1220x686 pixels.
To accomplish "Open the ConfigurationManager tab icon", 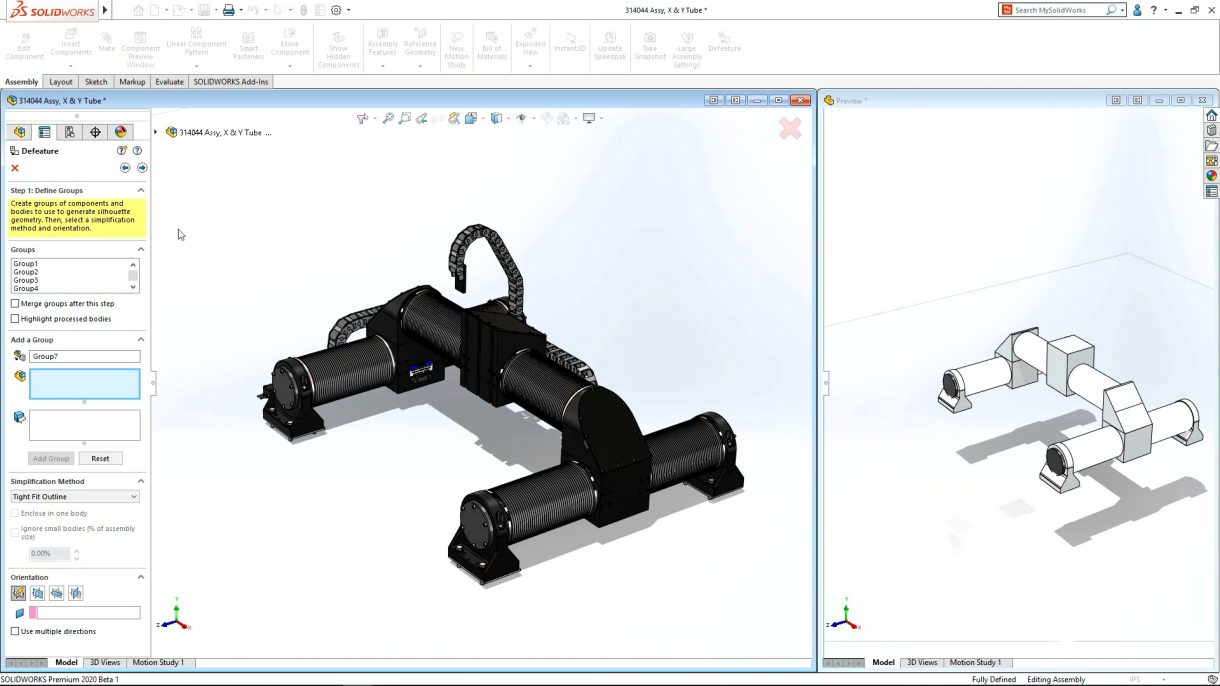I will point(69,132).
